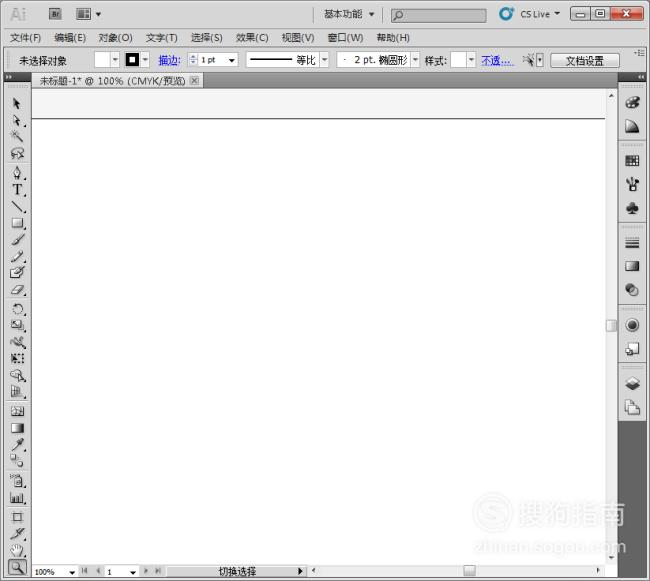Open the Swatches panel icon
The height and width of the screenshot is (581, 650).
click(632, 161)
